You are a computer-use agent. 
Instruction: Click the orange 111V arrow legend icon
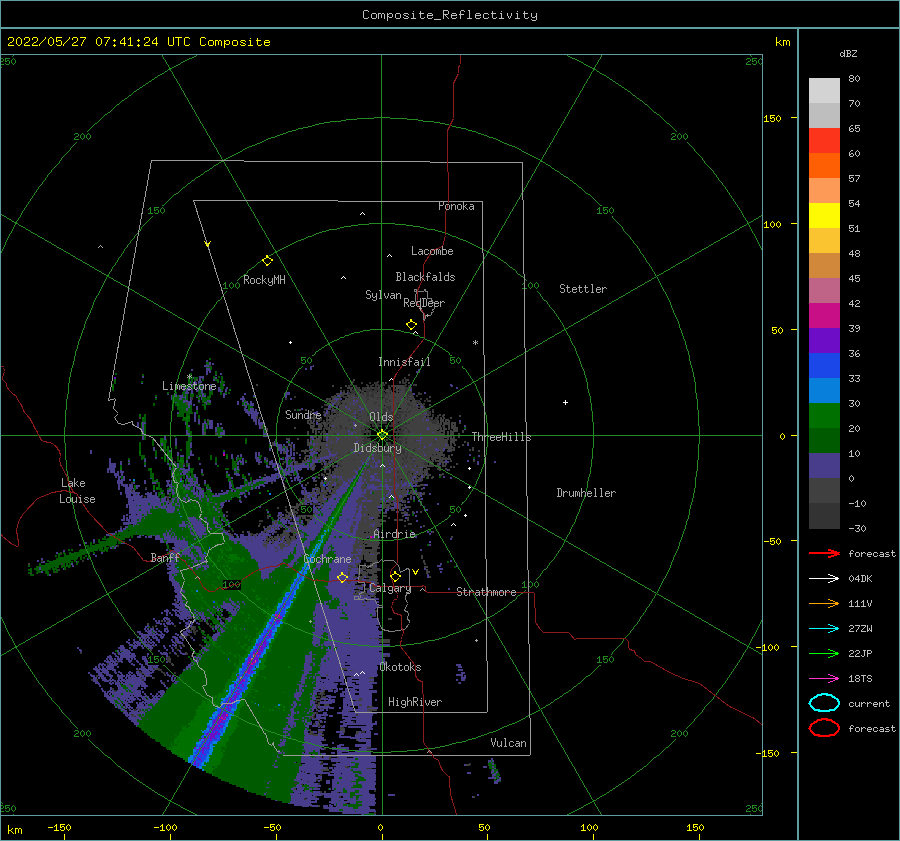824,603
